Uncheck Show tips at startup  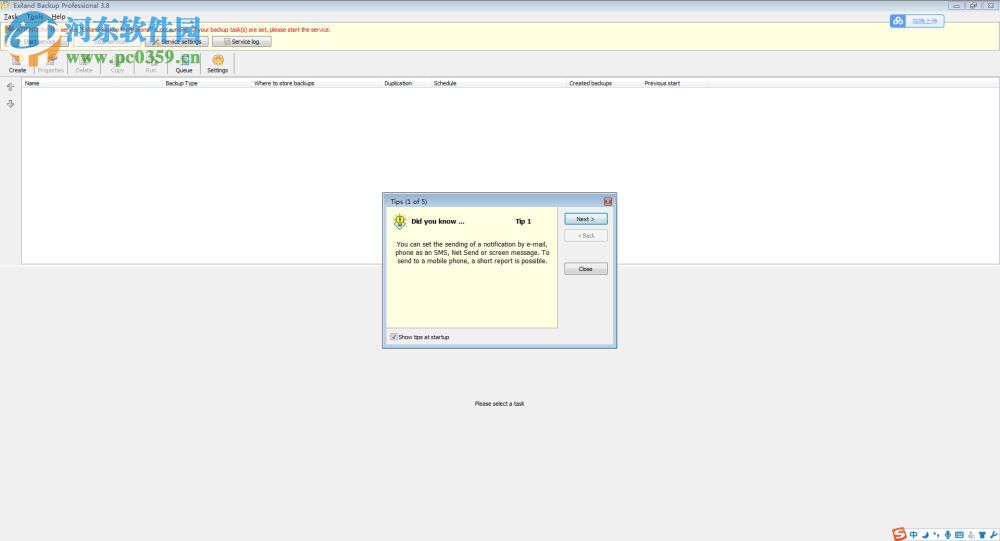tap(393, 337)
